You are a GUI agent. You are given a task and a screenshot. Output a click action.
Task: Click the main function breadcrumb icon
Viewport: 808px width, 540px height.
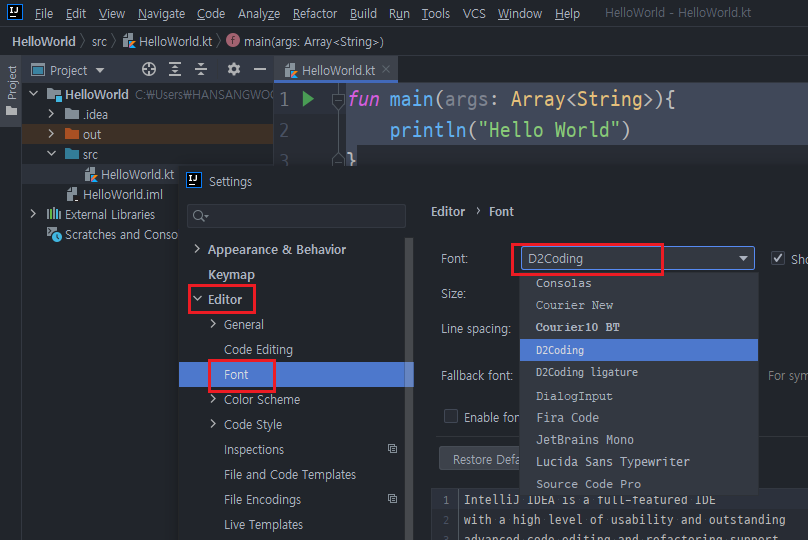point(233,40)
